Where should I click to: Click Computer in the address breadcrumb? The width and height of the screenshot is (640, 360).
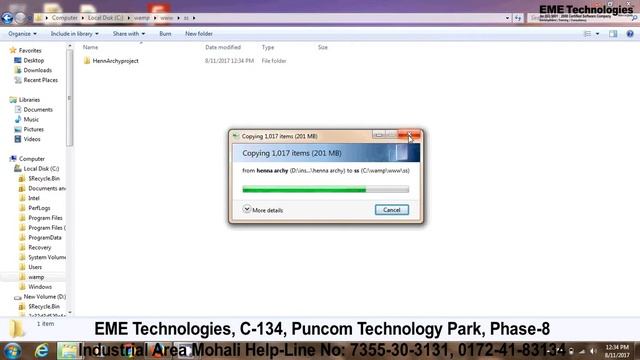pos(64,18)
